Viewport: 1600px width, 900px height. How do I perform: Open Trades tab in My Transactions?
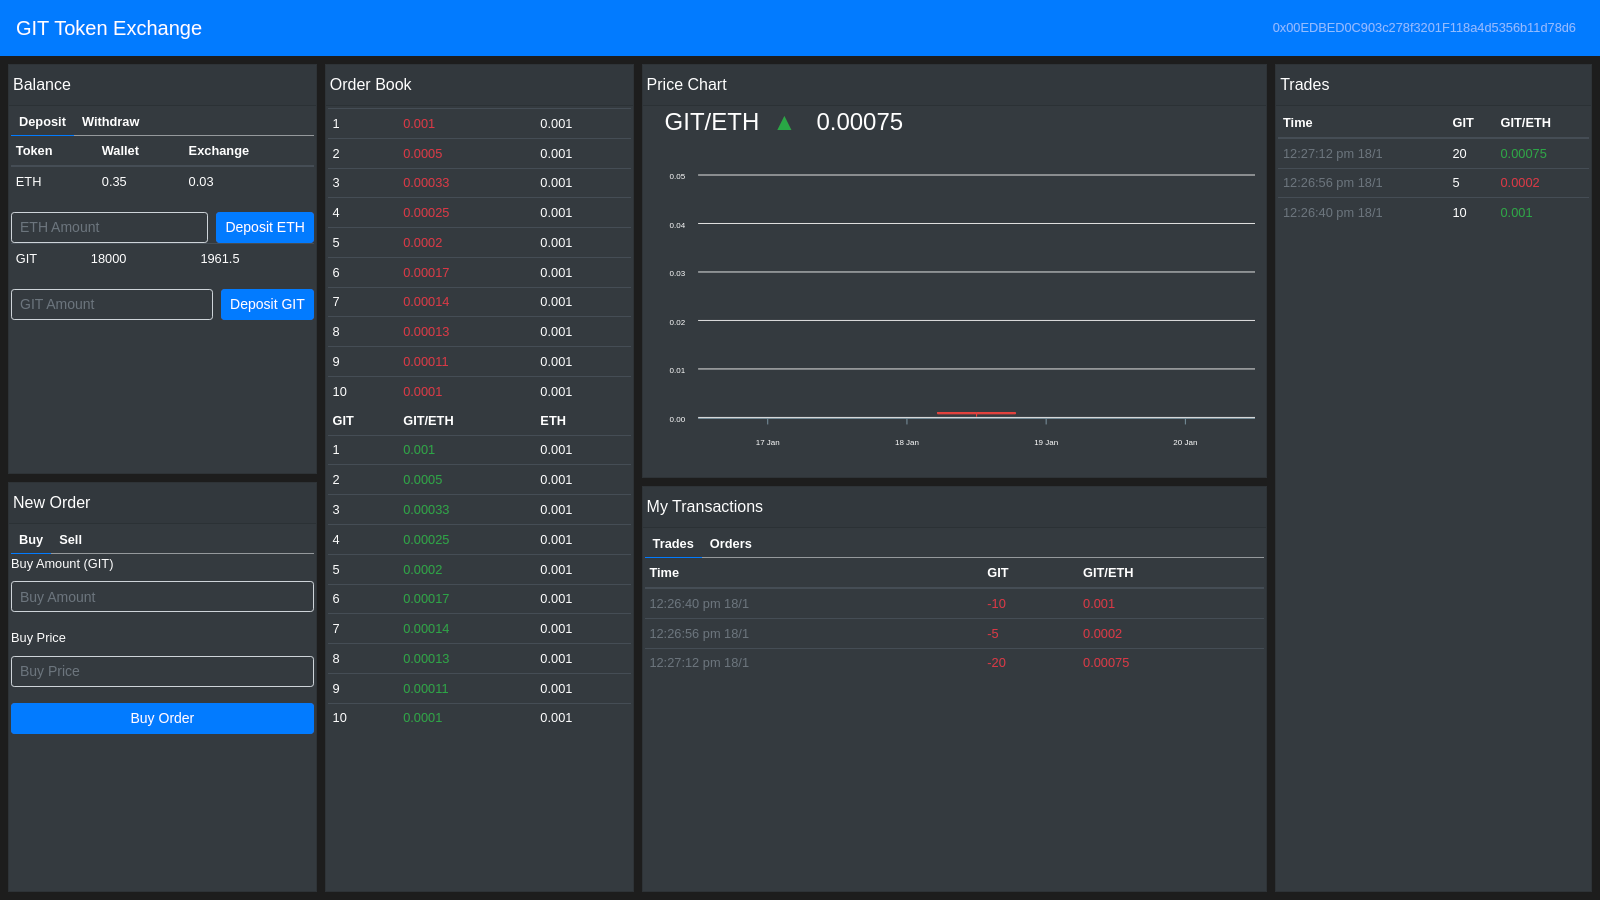point(672,544)
